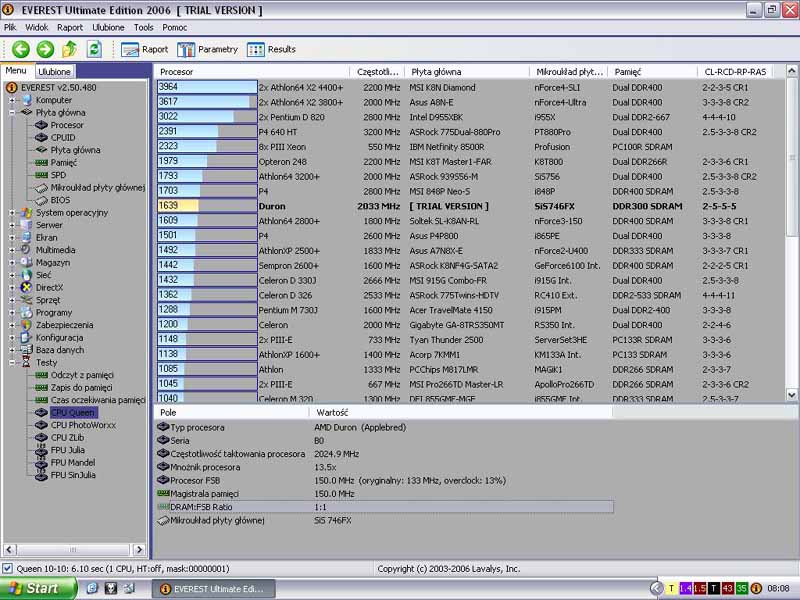
Task: Select the Odczyt z pamięci test
Action: click(82, 375)
